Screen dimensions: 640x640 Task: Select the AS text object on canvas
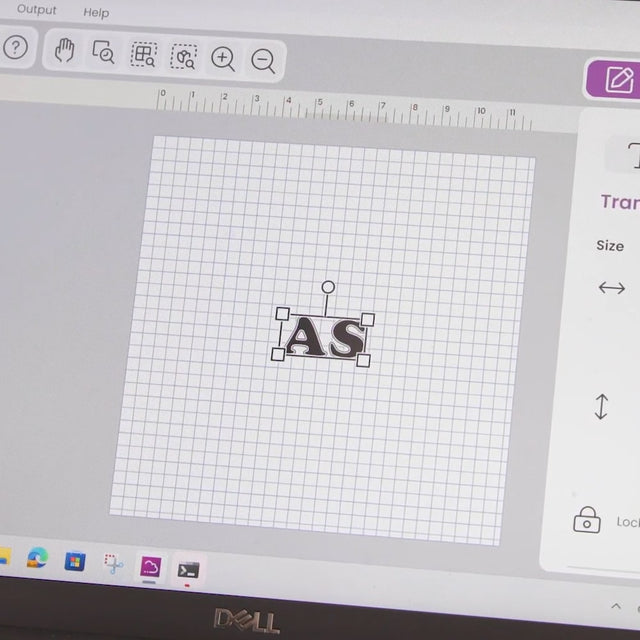coord(324,338)
